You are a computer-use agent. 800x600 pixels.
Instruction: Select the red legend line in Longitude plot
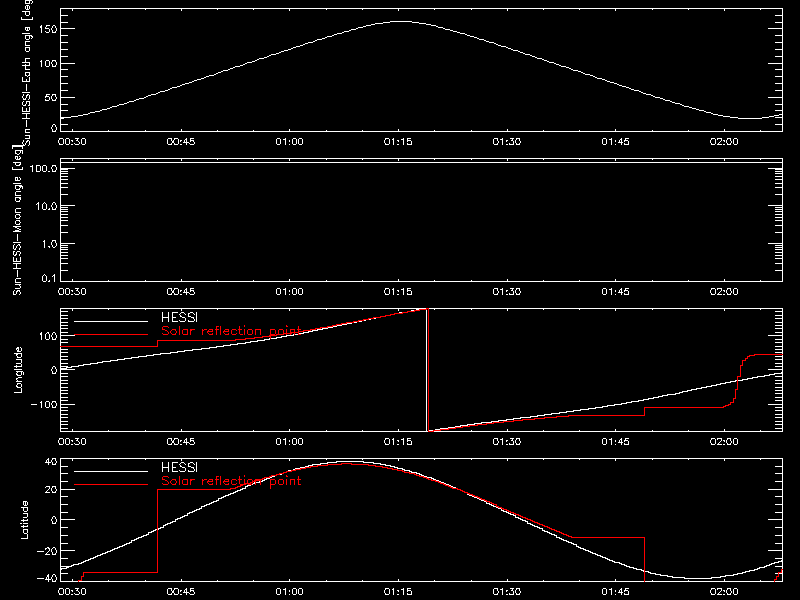pyautogui.click(x=111, y=335)
